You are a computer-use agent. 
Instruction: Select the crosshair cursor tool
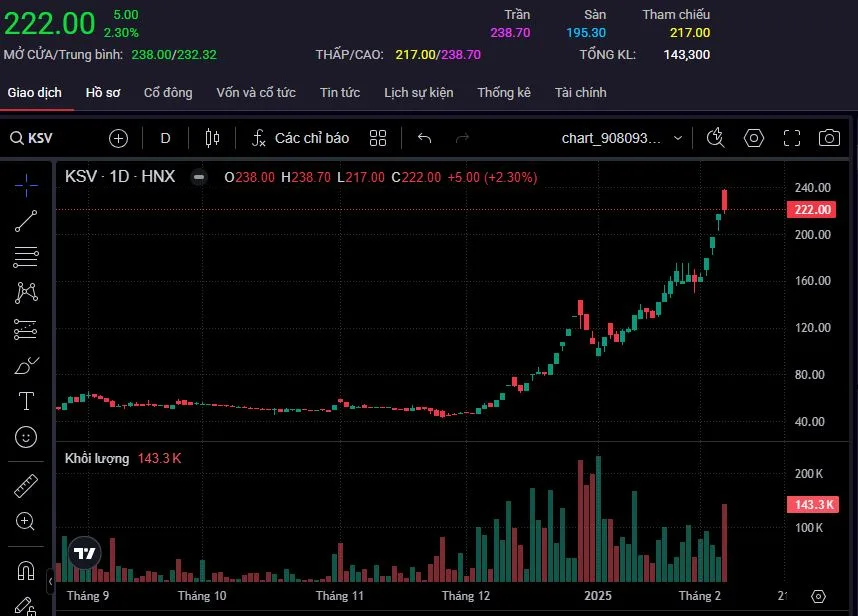(x=26, y=185)
